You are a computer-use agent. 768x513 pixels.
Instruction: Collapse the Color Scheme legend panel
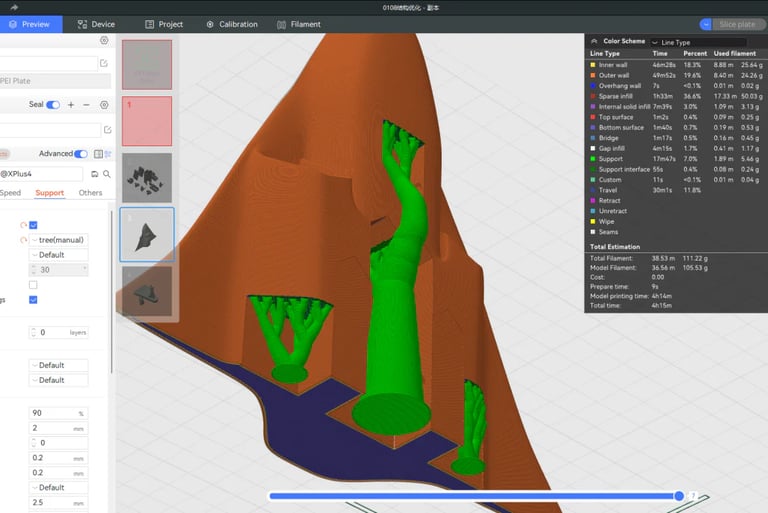pos(595,42)
